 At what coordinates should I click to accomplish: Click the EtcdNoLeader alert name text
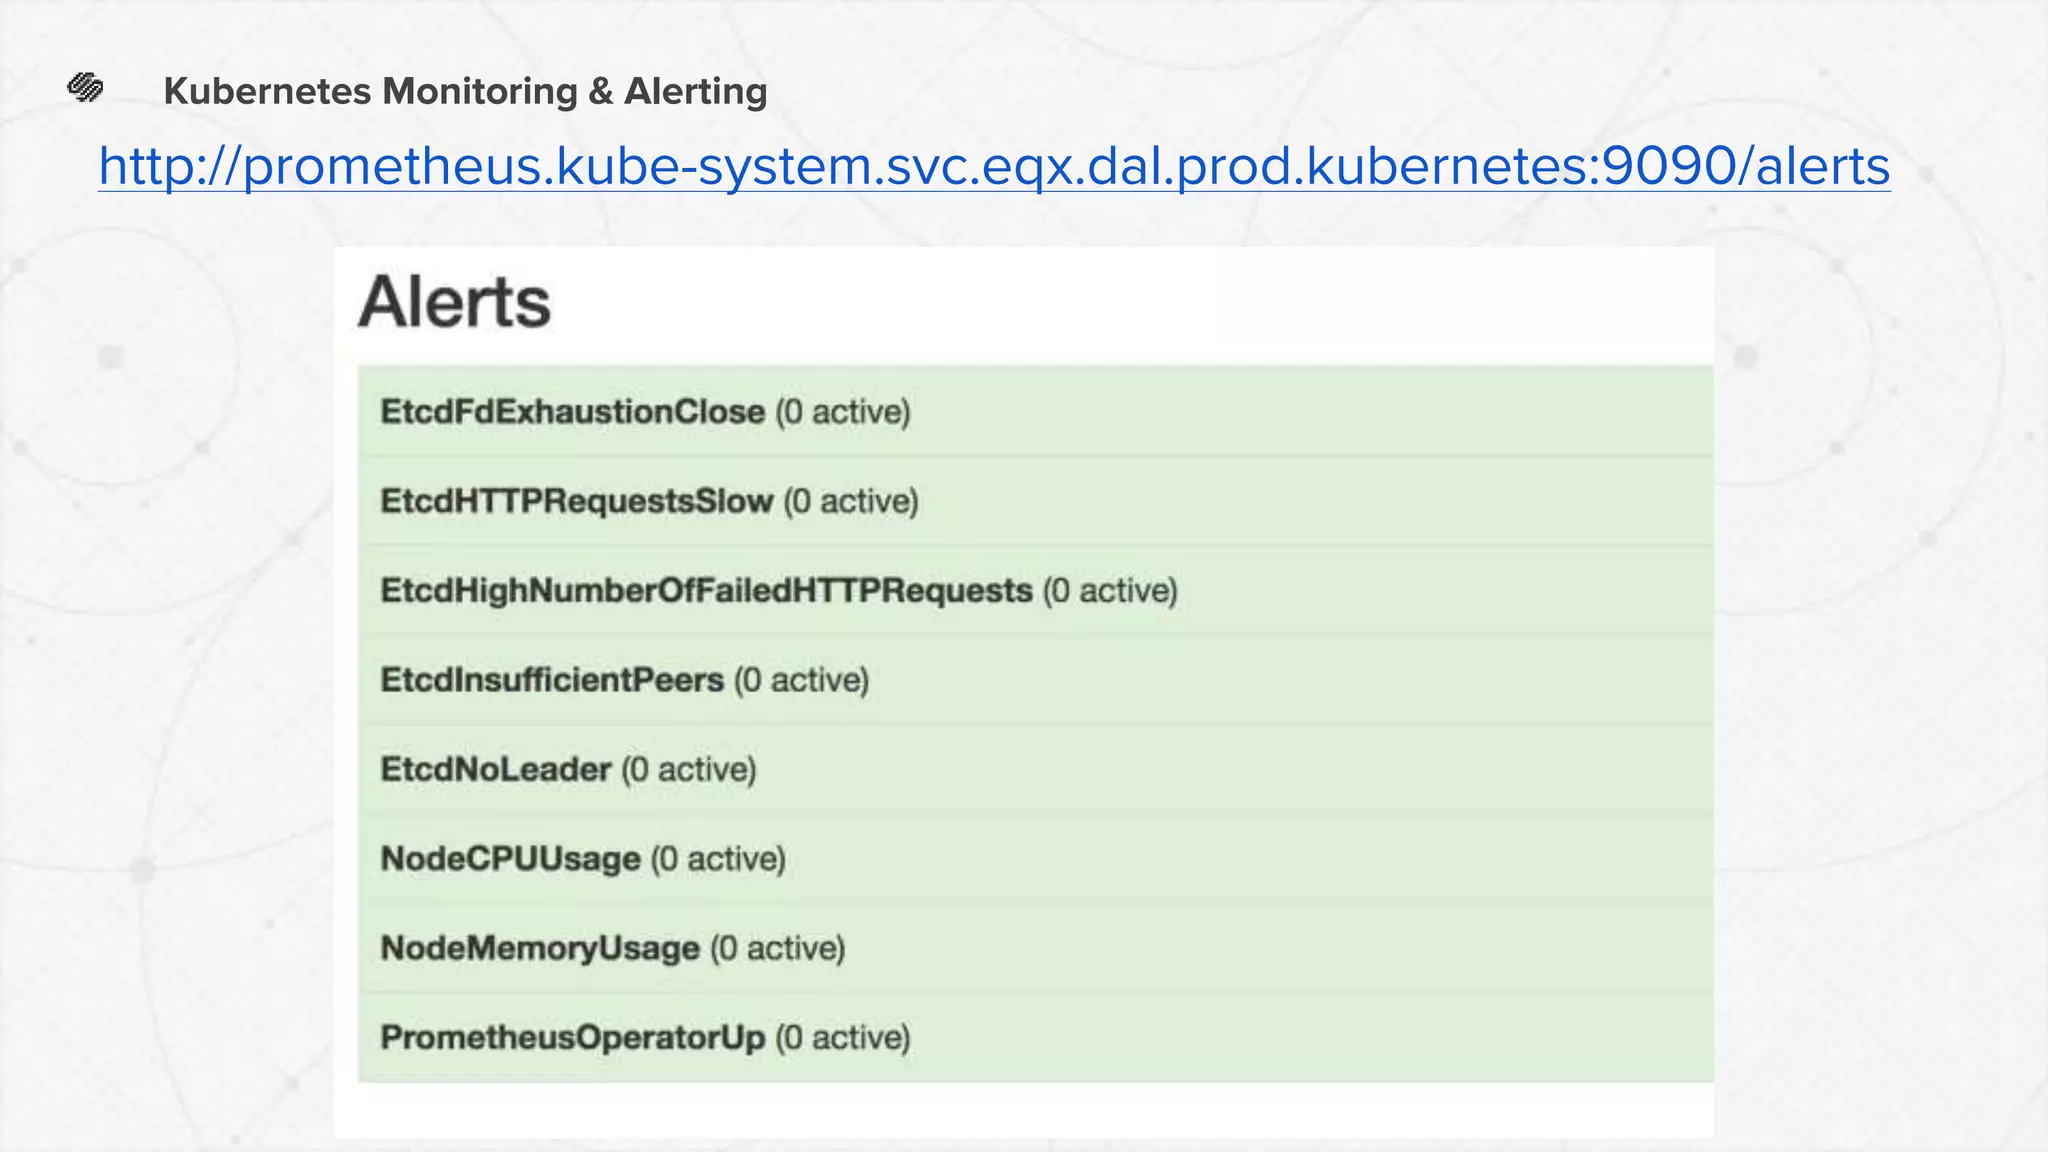point(496,769)
